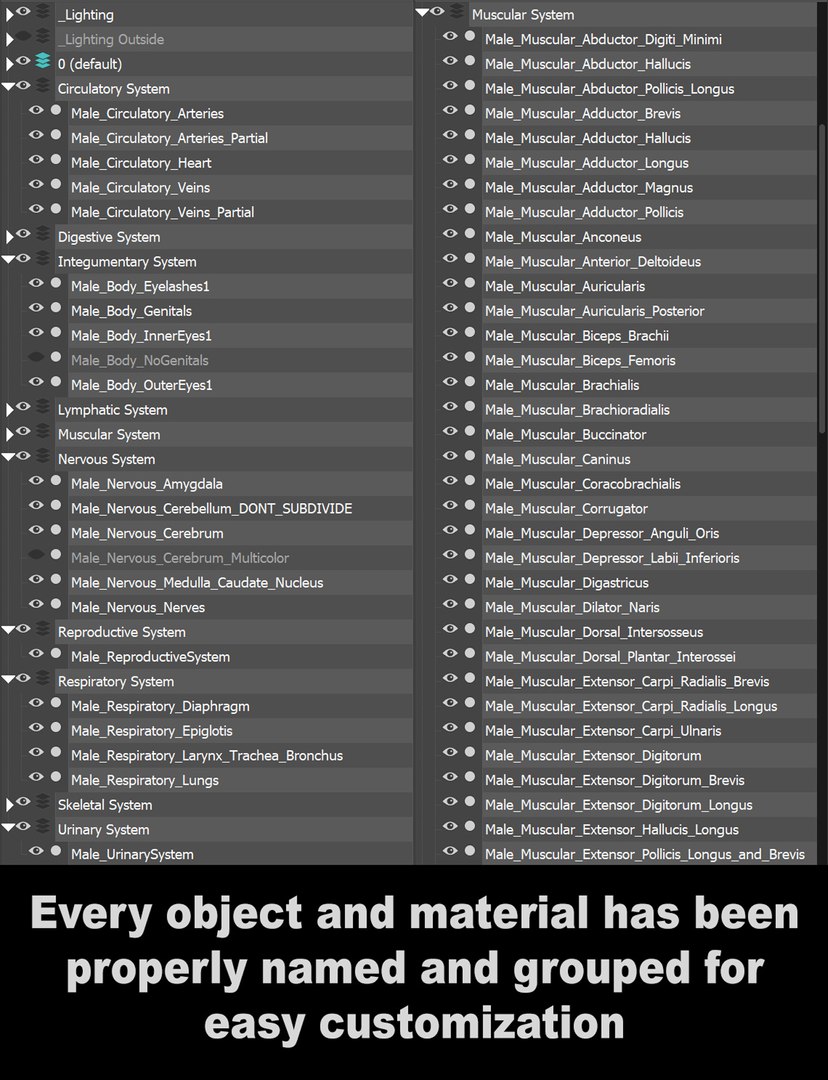Viewport: 828px width, 1080px height.
Task: Toggle visibility of Male_Muscular_Buccinator
Action: [450, 431]
